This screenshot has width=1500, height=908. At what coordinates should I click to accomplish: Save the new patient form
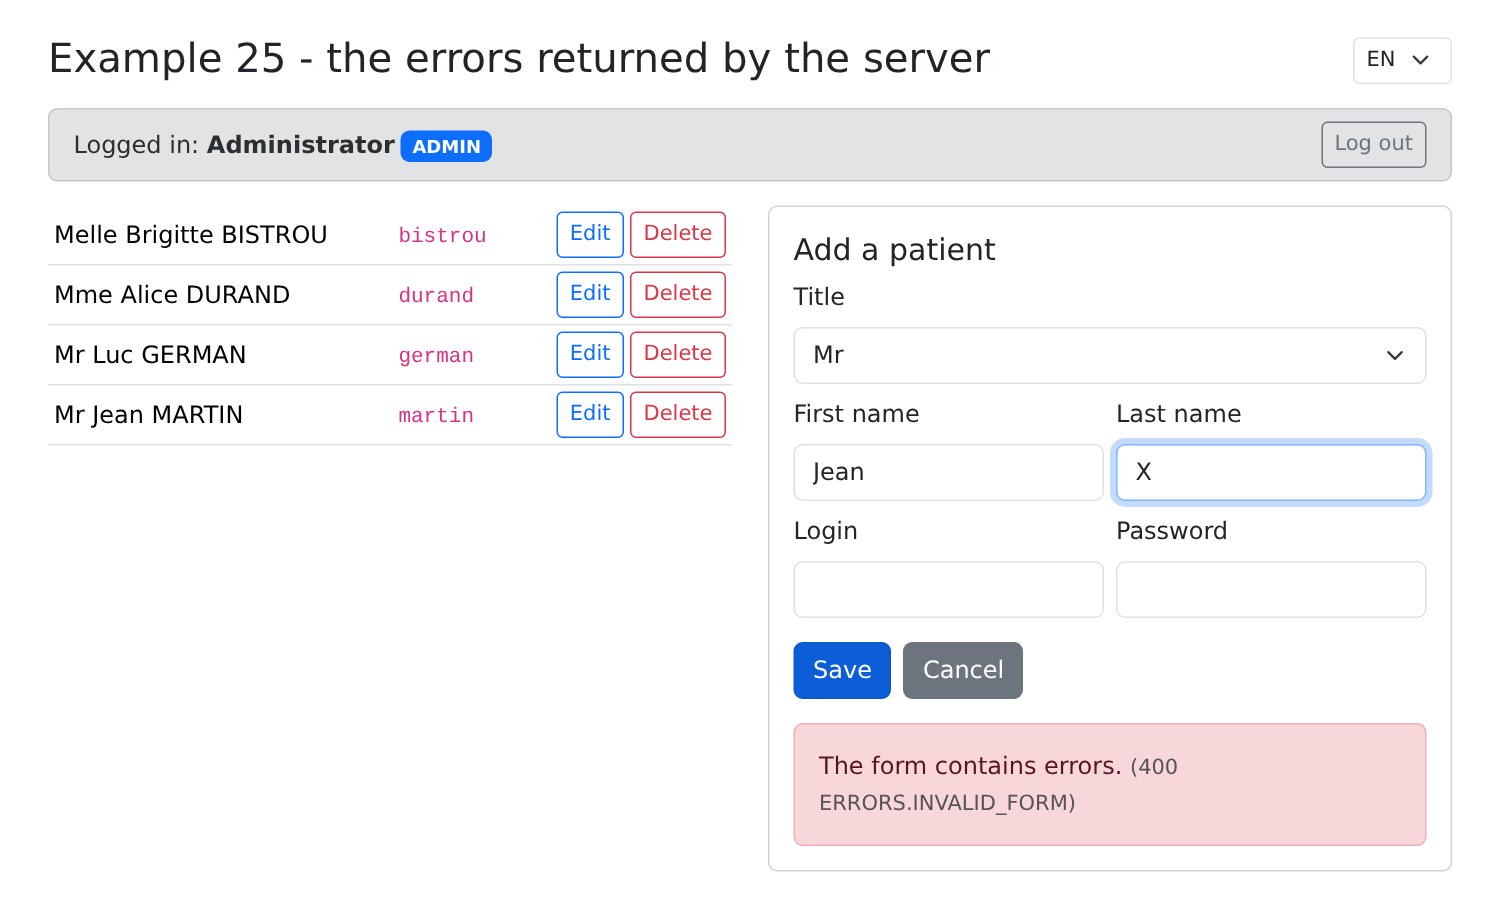(x=842, y=670)
